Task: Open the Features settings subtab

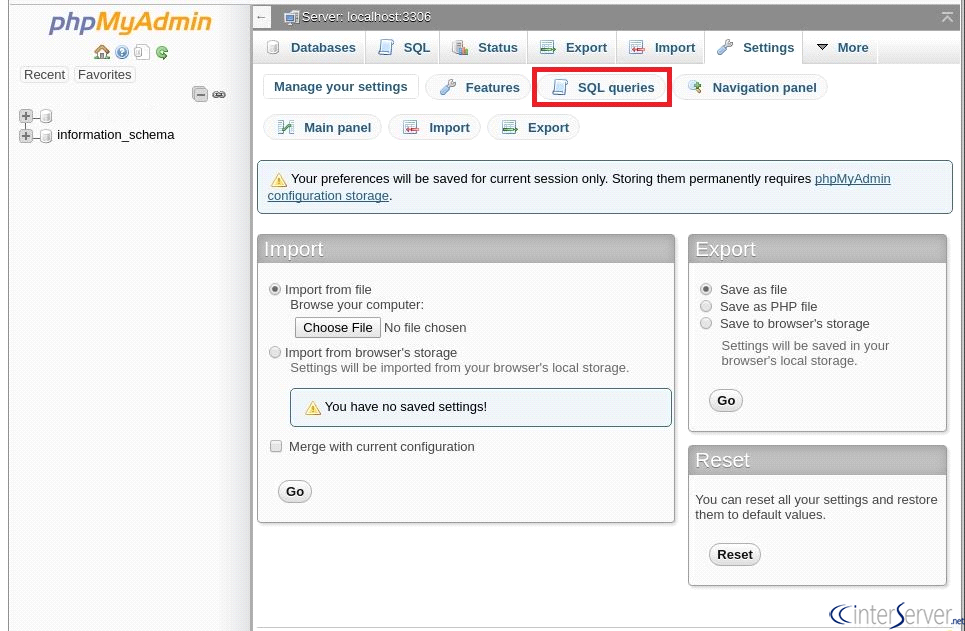Action: coord(479,87)
